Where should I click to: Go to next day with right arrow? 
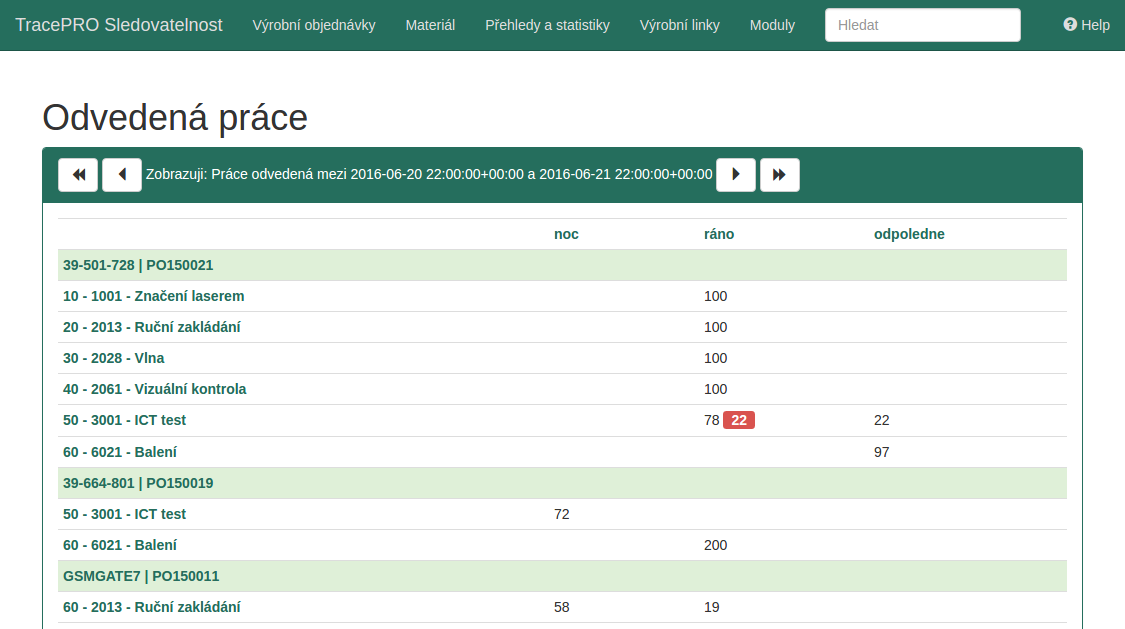coord(736,174)
